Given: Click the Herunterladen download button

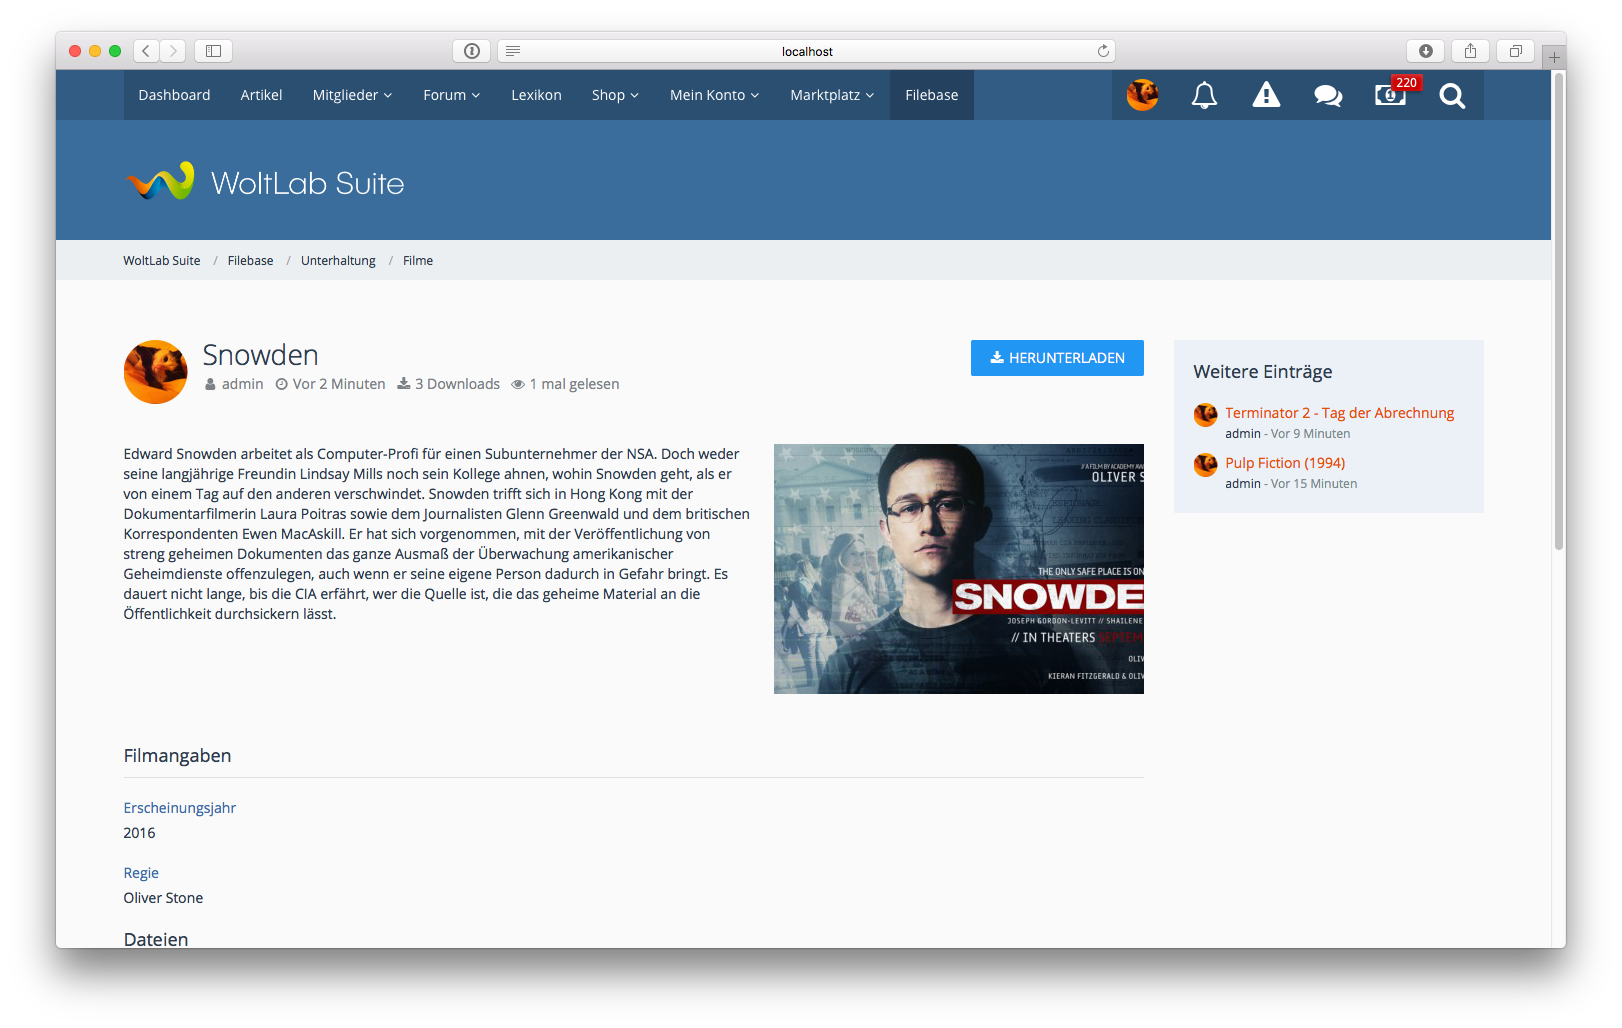Looking at the screenshot, I should 1057,358.
